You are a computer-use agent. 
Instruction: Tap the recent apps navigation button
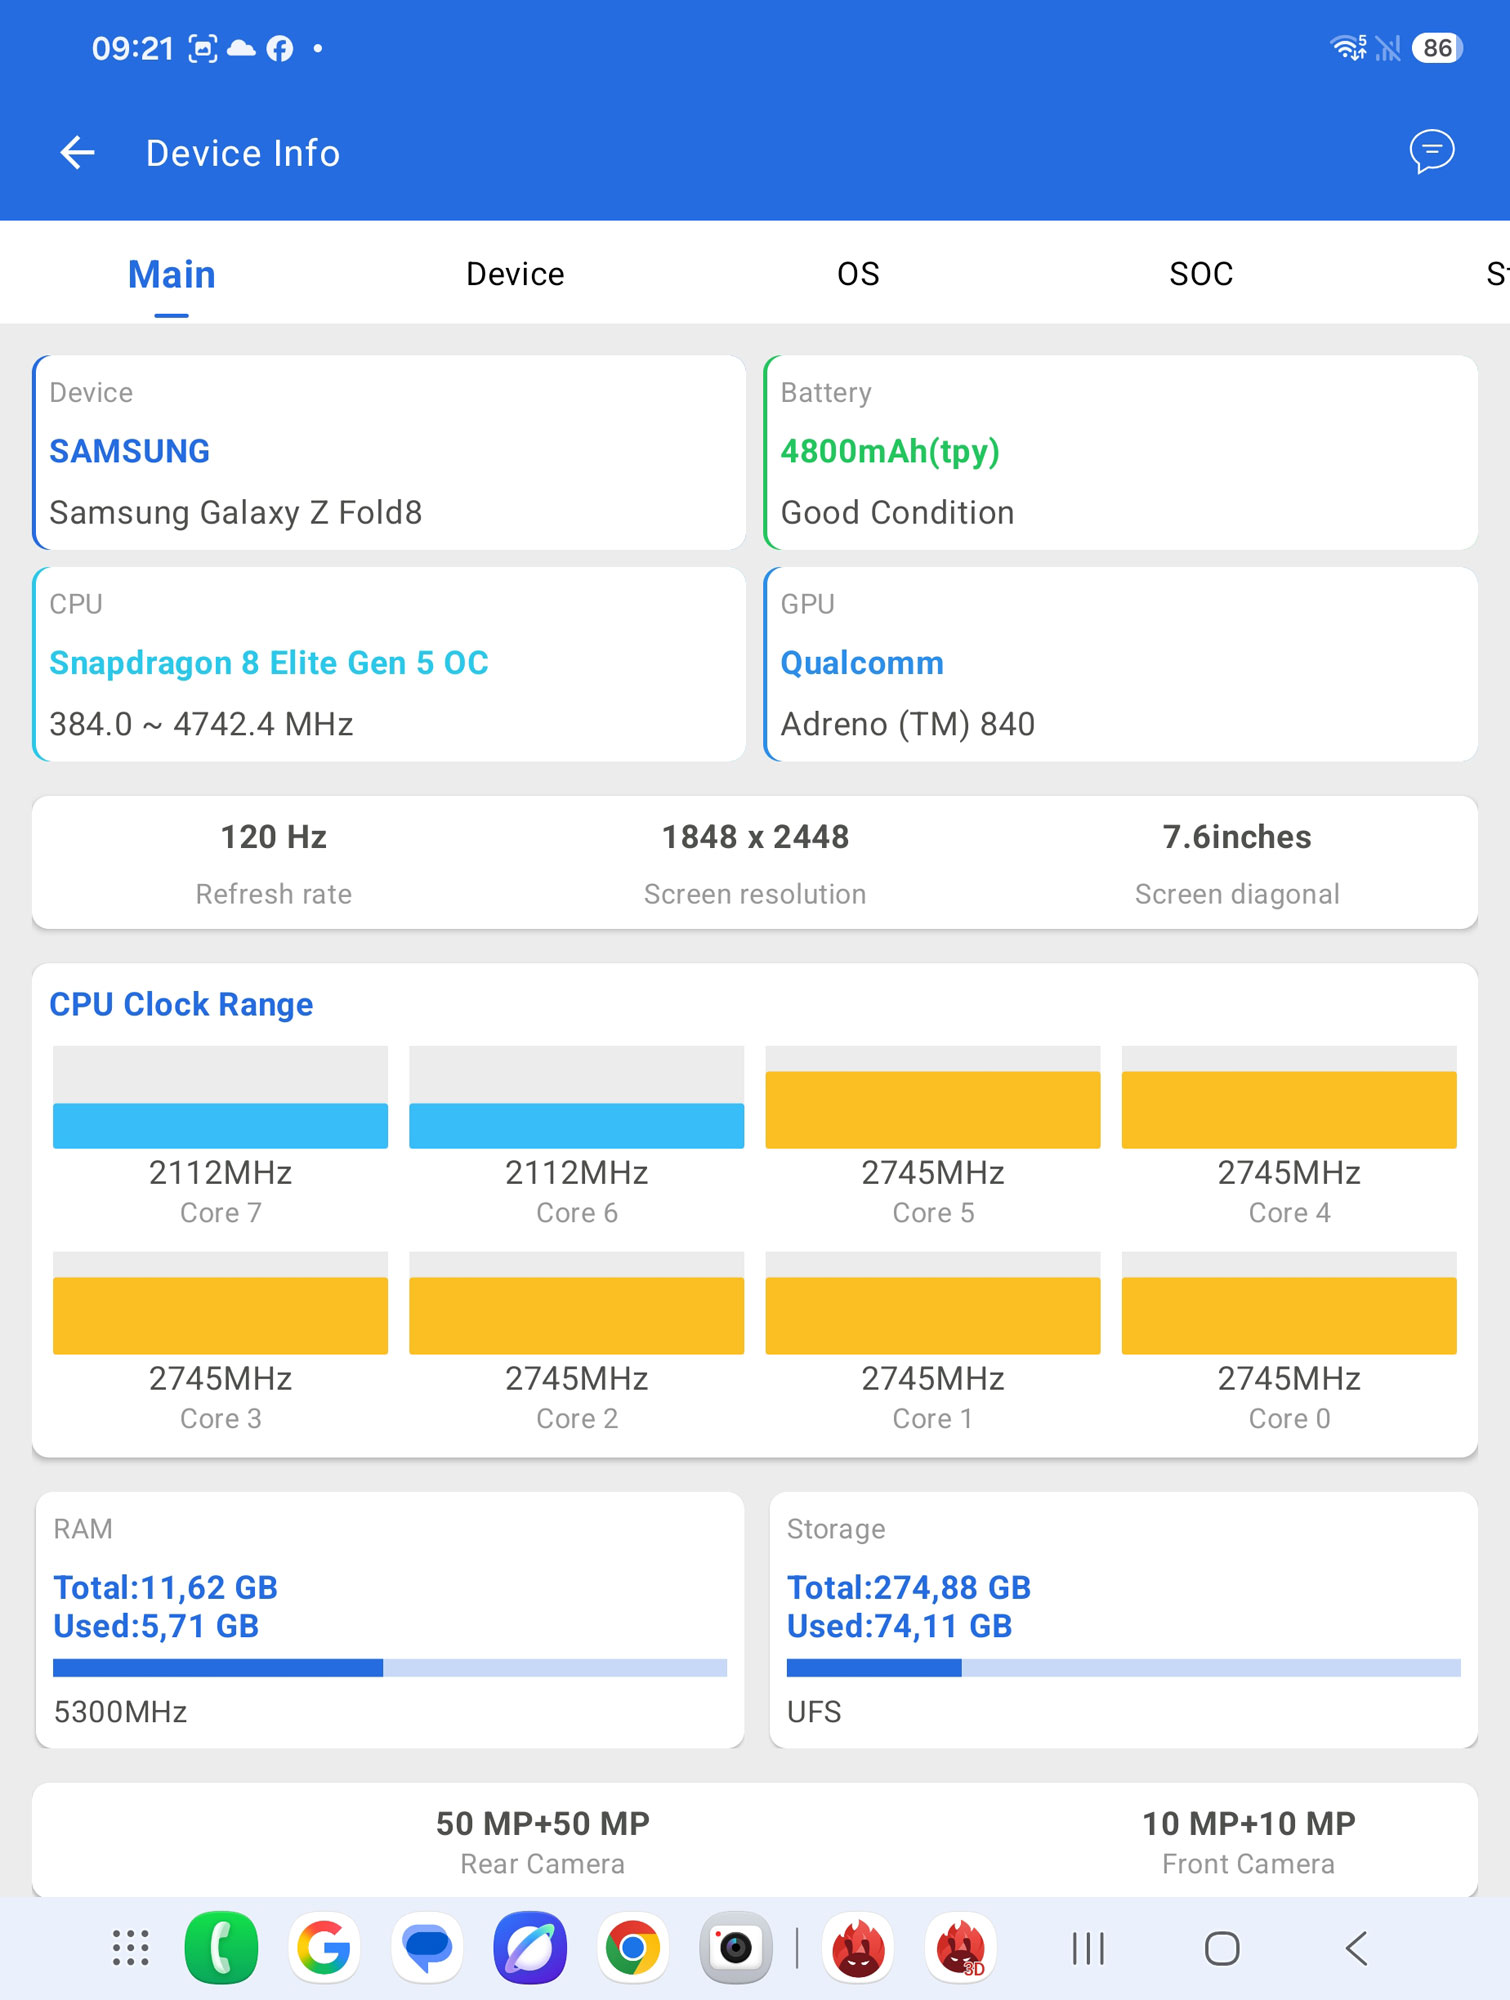click(1088, 1948)
